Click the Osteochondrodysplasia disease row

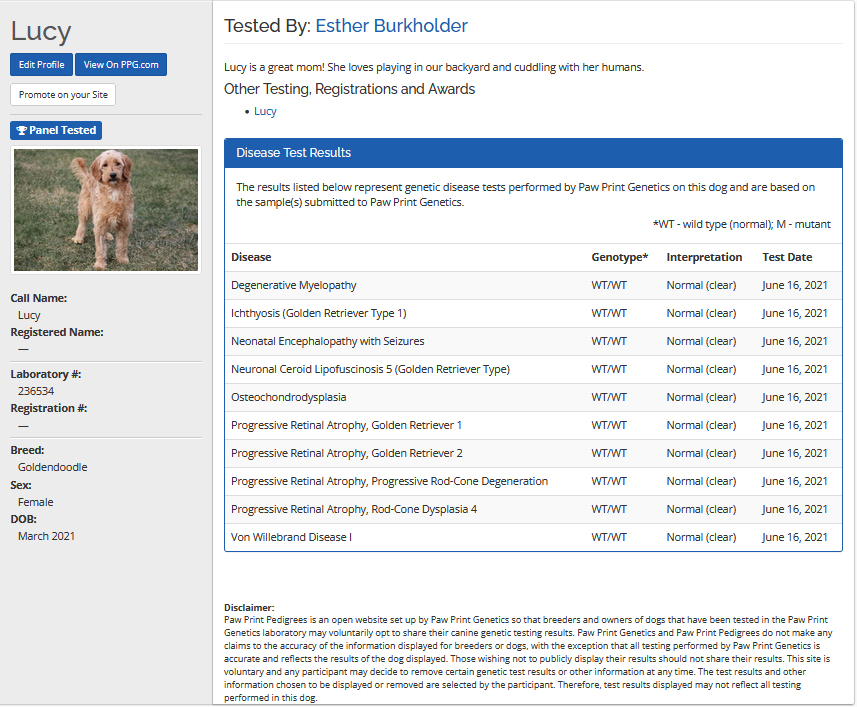pos(288,397)
